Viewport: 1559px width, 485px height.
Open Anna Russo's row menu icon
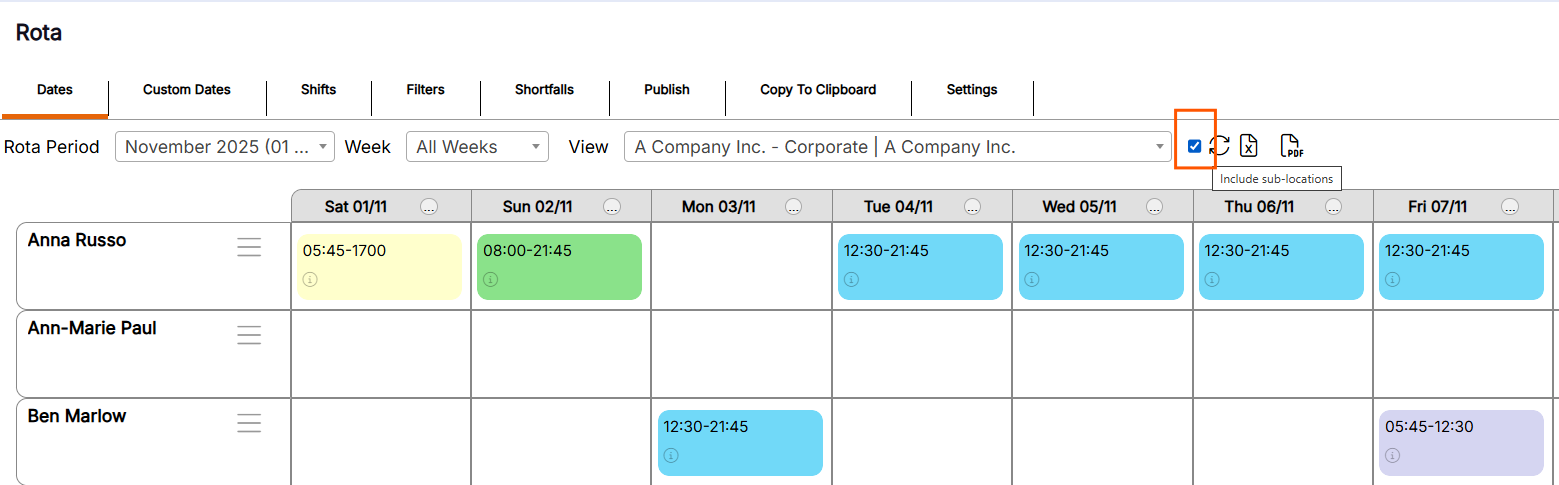click(249, 248)
